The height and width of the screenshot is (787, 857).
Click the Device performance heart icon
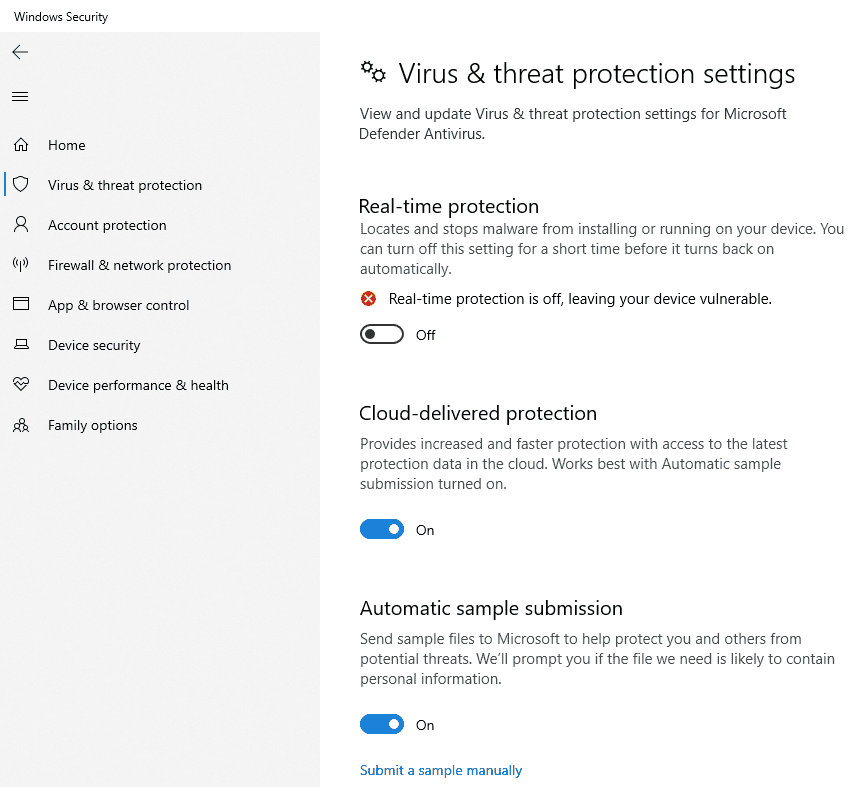[x=21, y=384]
